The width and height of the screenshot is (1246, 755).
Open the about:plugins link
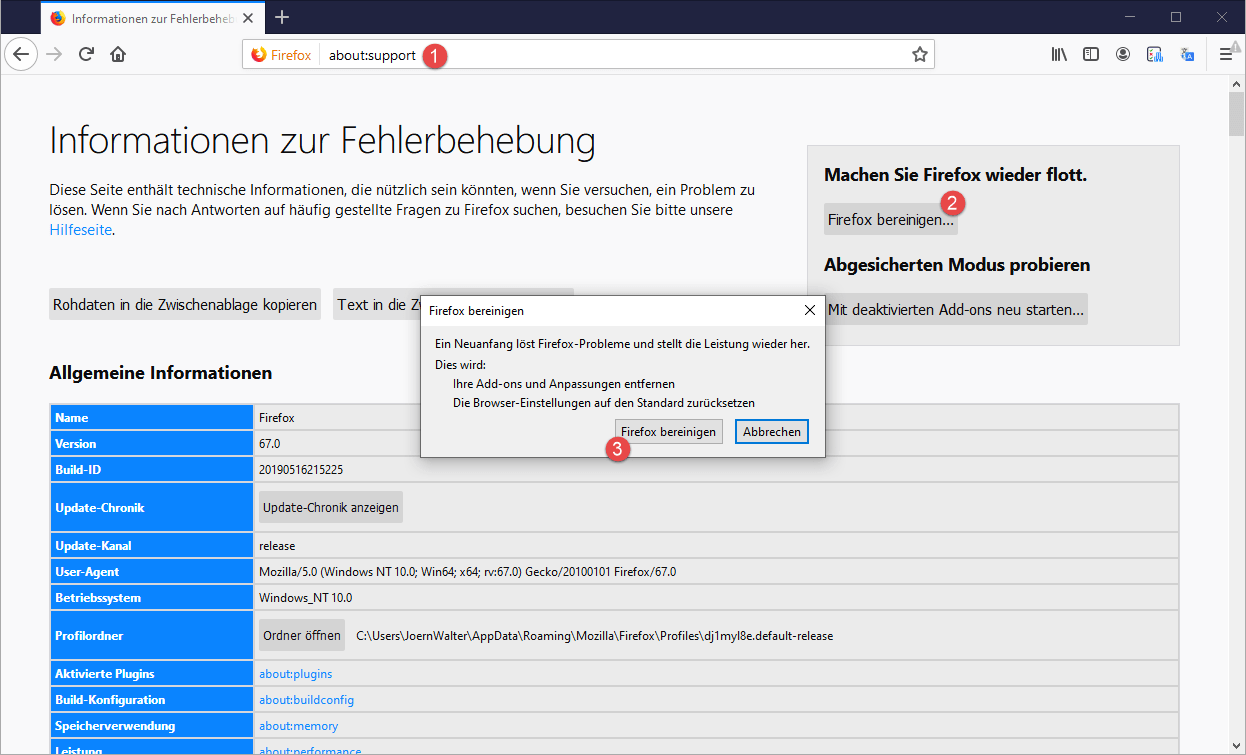coord(295,674)
